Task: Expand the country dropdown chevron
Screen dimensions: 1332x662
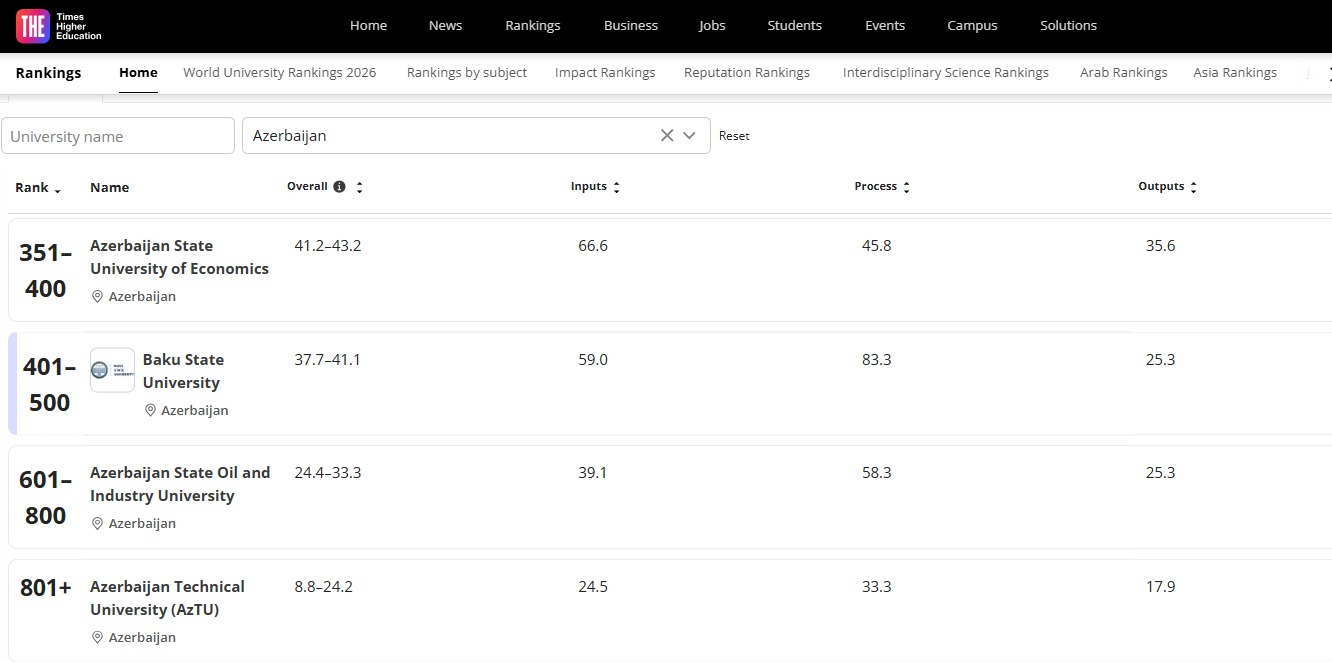Action: (x=689, y=136)
